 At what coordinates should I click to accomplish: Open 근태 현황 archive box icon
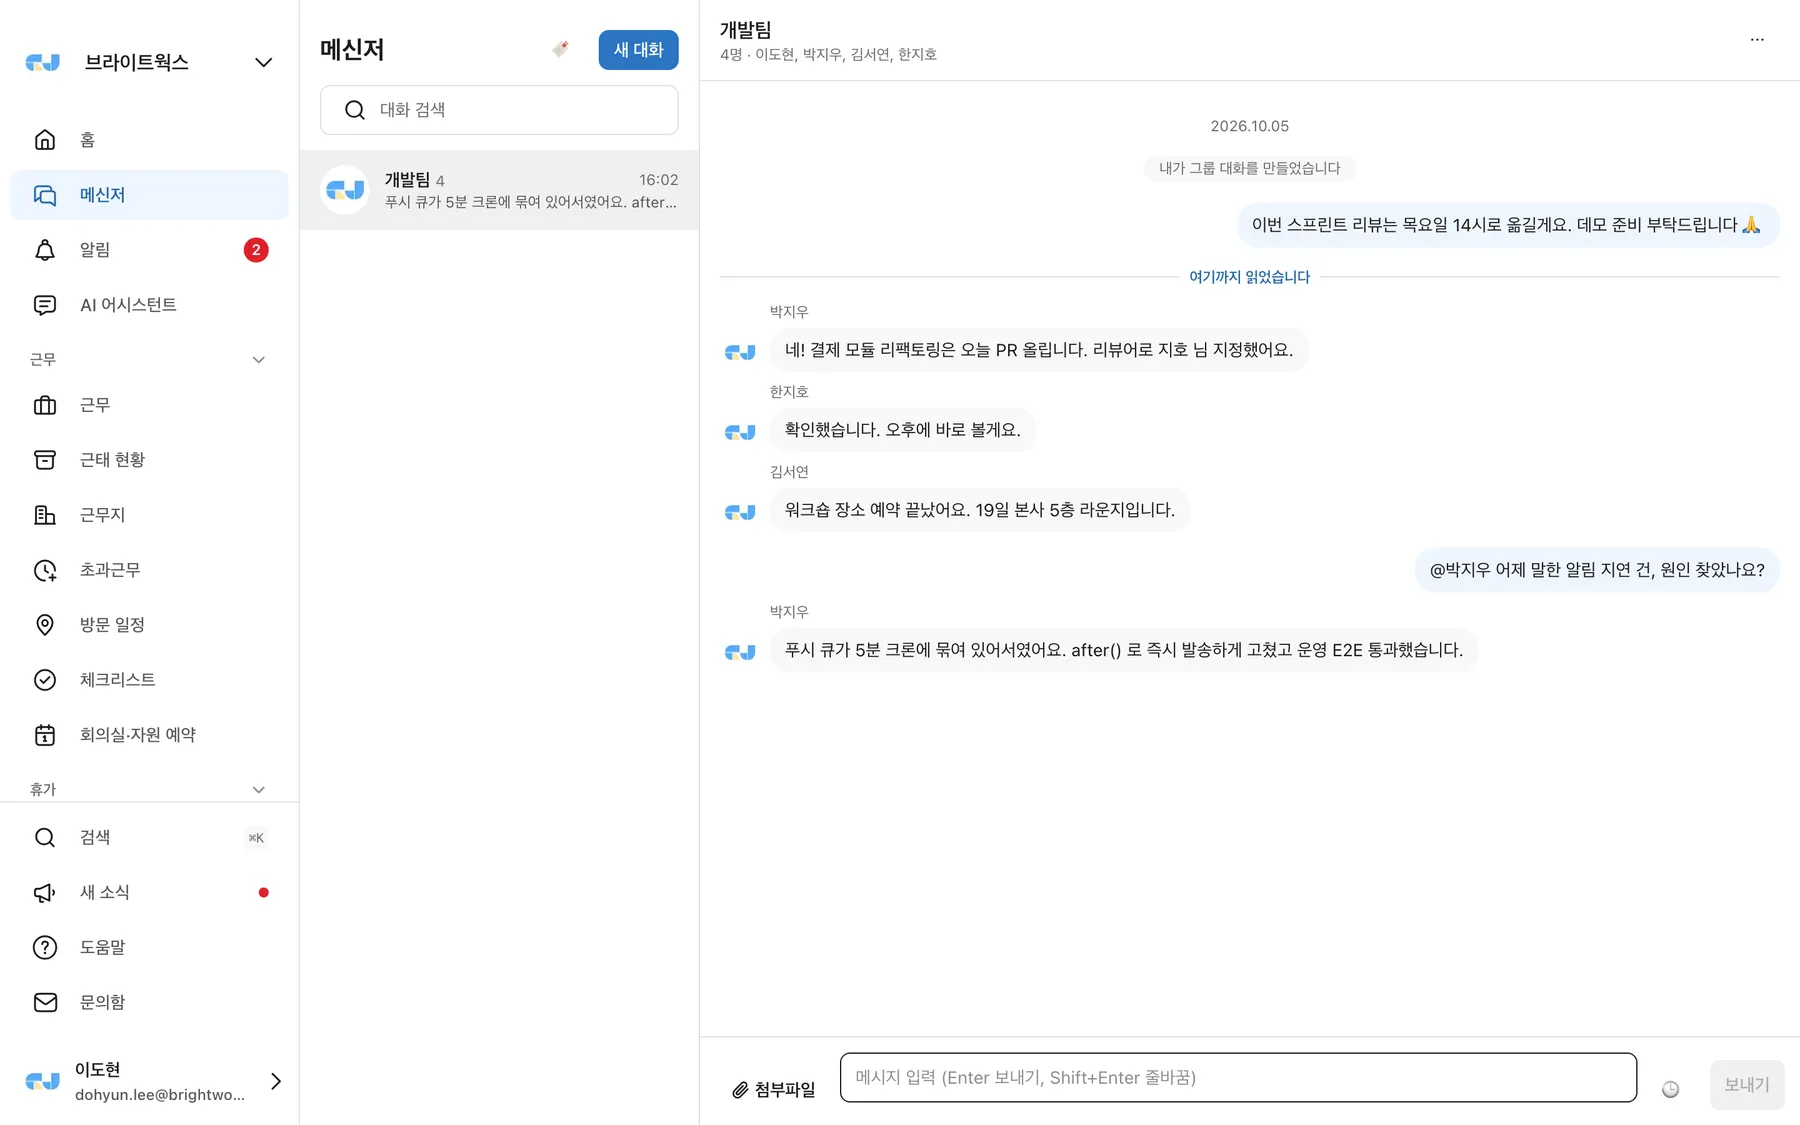(x=45, y=460)
